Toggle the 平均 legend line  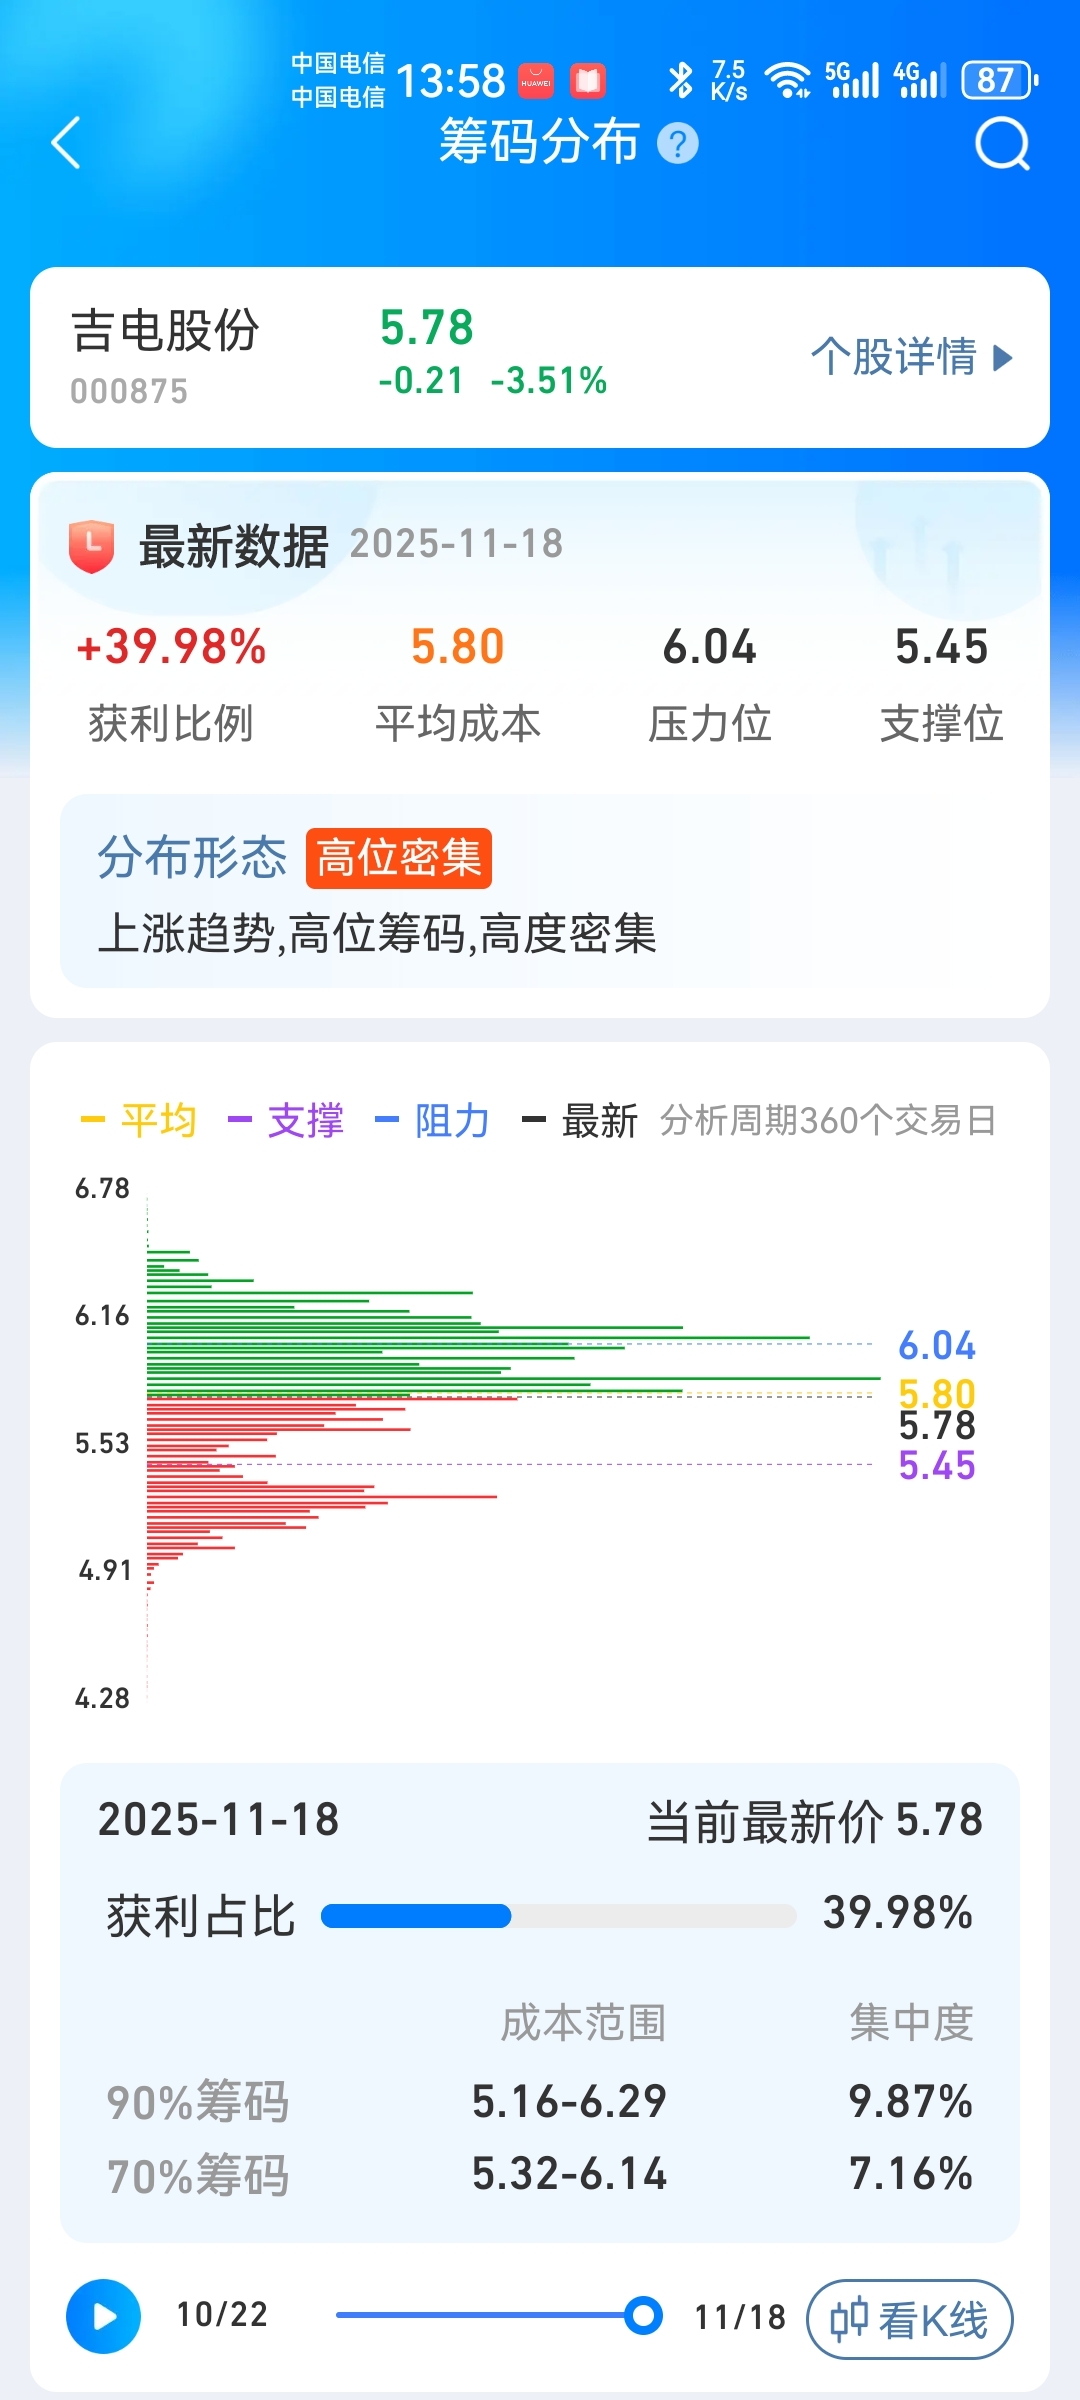pyautogui.click(x=138, y=1120)
